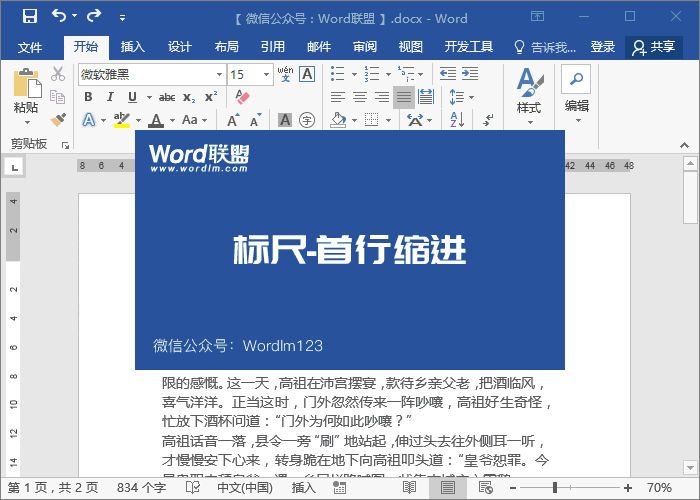The height and width of the screenshot is (500, 700).
Task: Redo the last action
Action: click(94, 16)
